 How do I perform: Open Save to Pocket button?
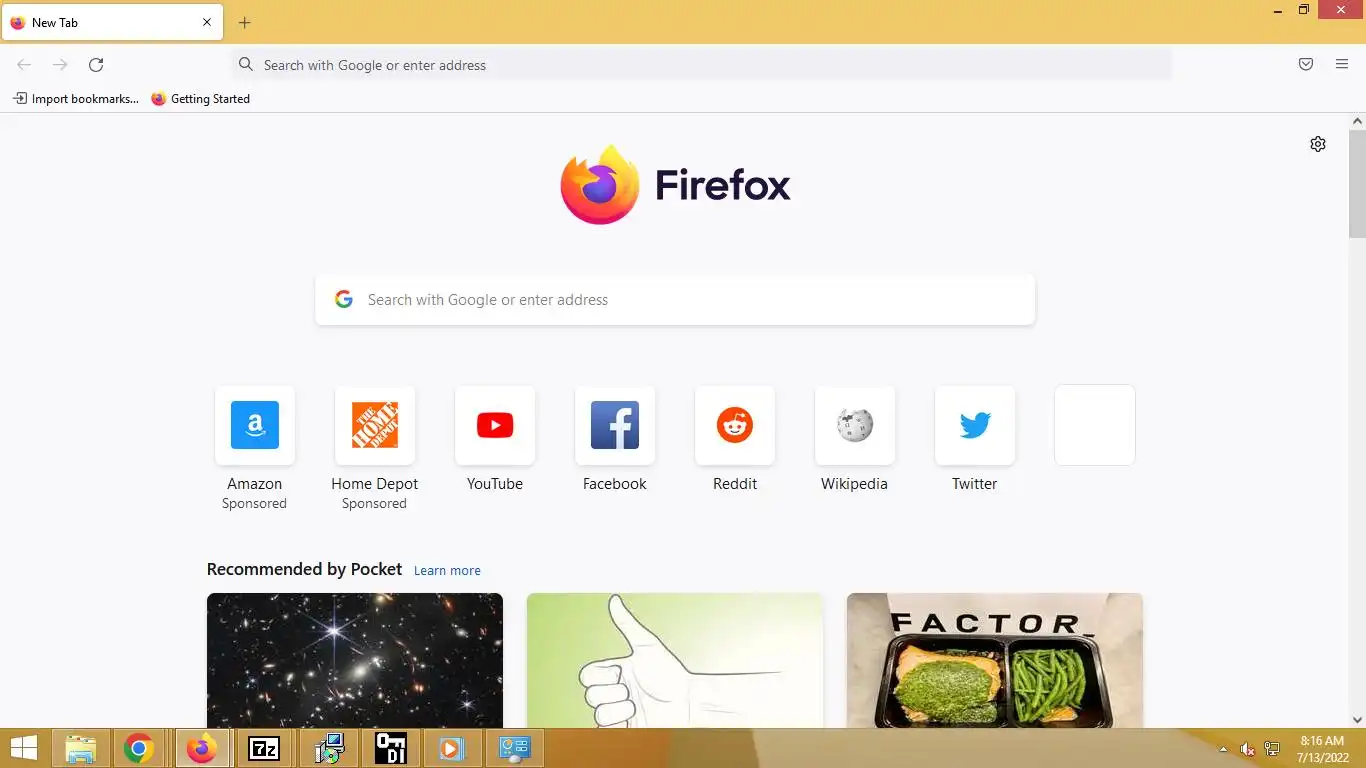coord(1306,65)
